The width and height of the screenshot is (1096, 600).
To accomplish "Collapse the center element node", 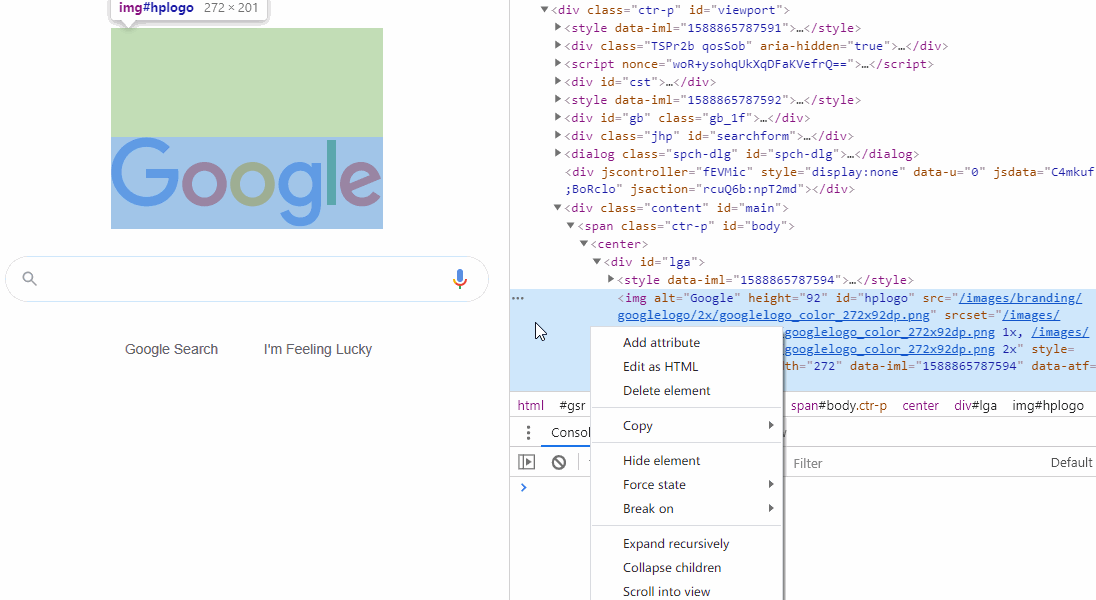I will [x=584, y=244].
